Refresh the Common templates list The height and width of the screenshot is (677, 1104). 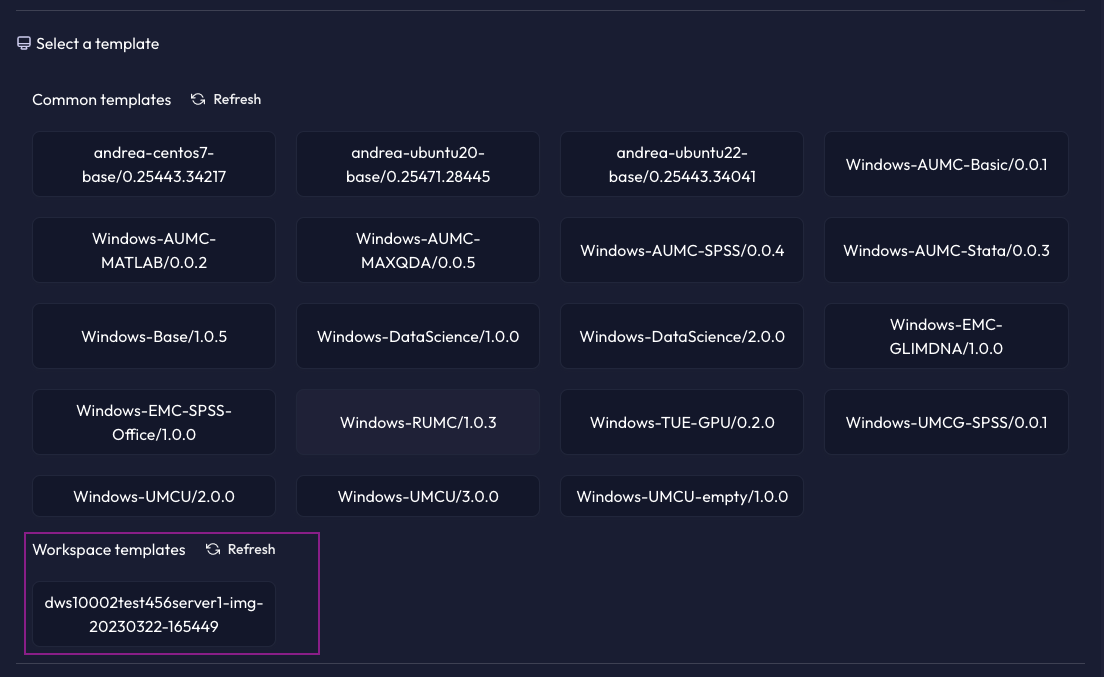coord(226,99)
